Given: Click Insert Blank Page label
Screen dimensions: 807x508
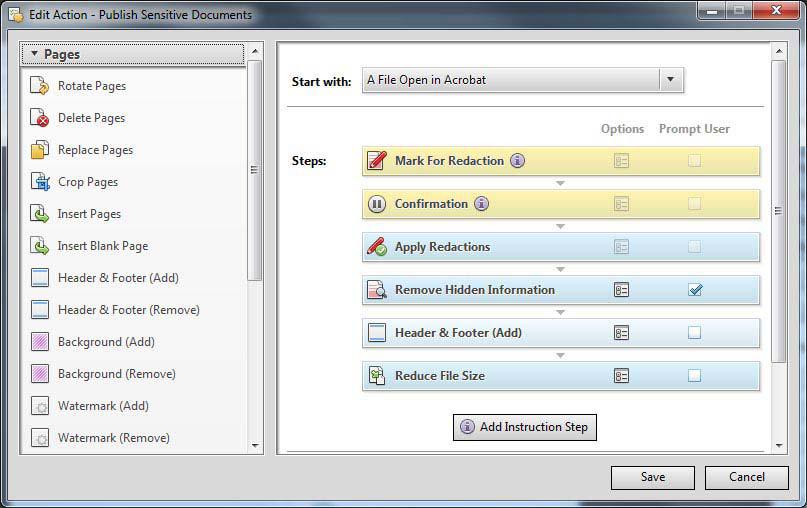Looking at the screenshot, I should [103, 246].
